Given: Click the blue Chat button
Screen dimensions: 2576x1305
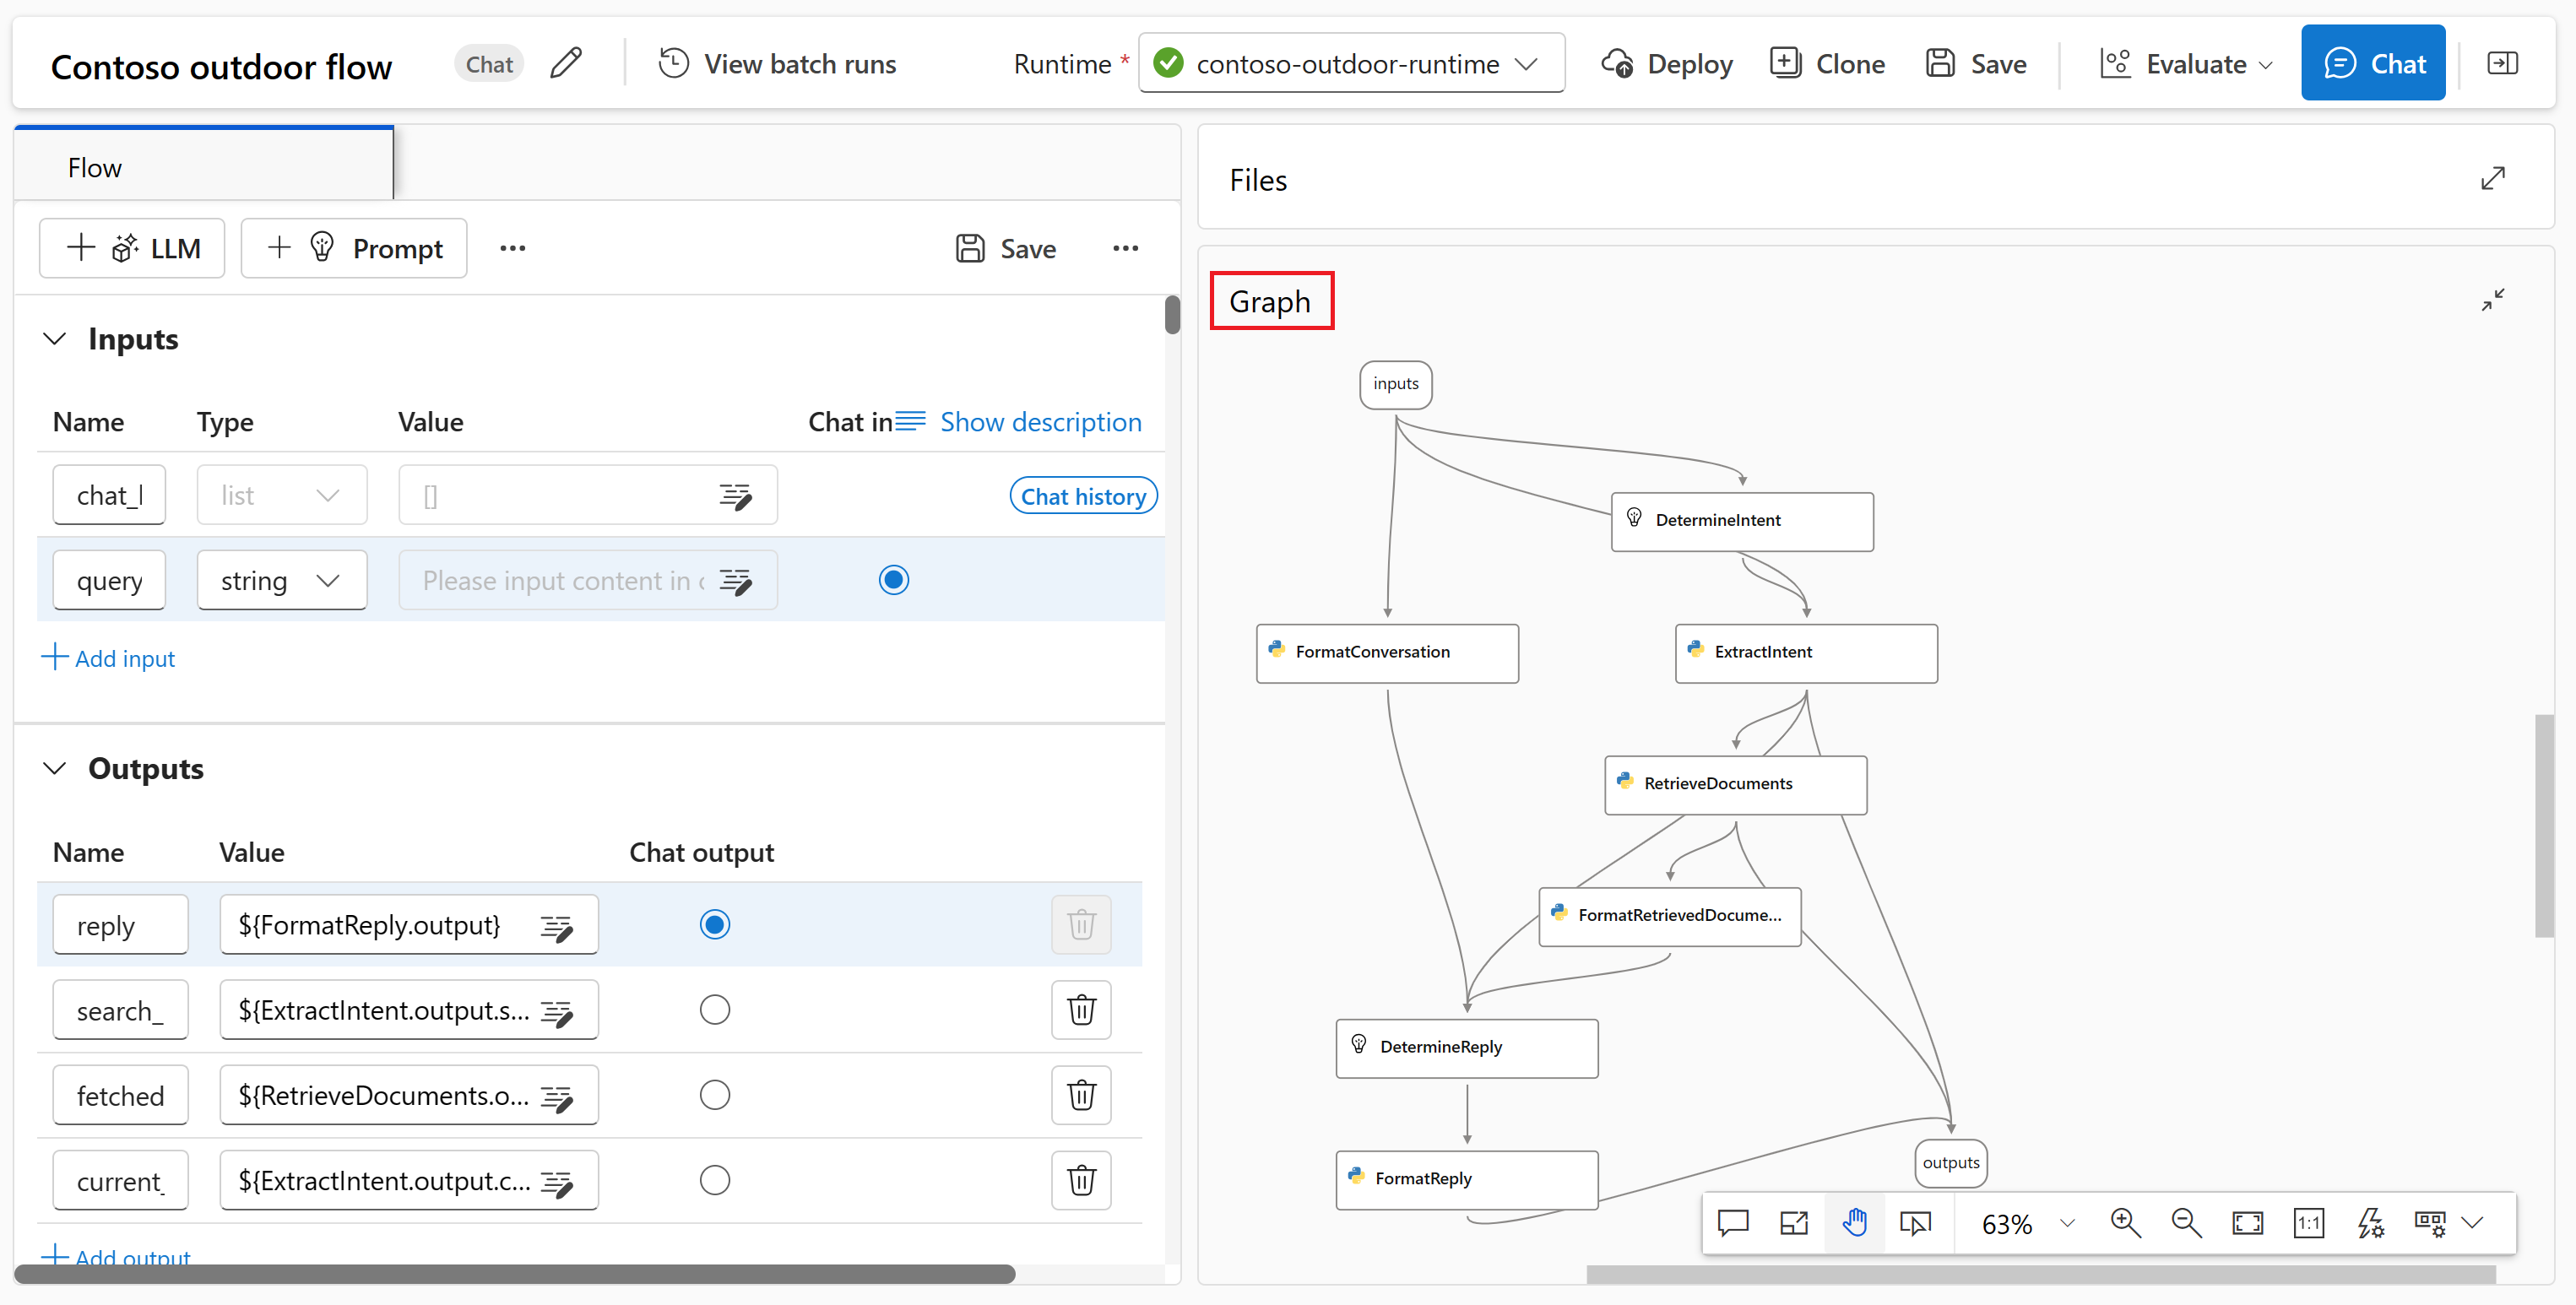Looking at the screenshot, I should pos(2372,63).
